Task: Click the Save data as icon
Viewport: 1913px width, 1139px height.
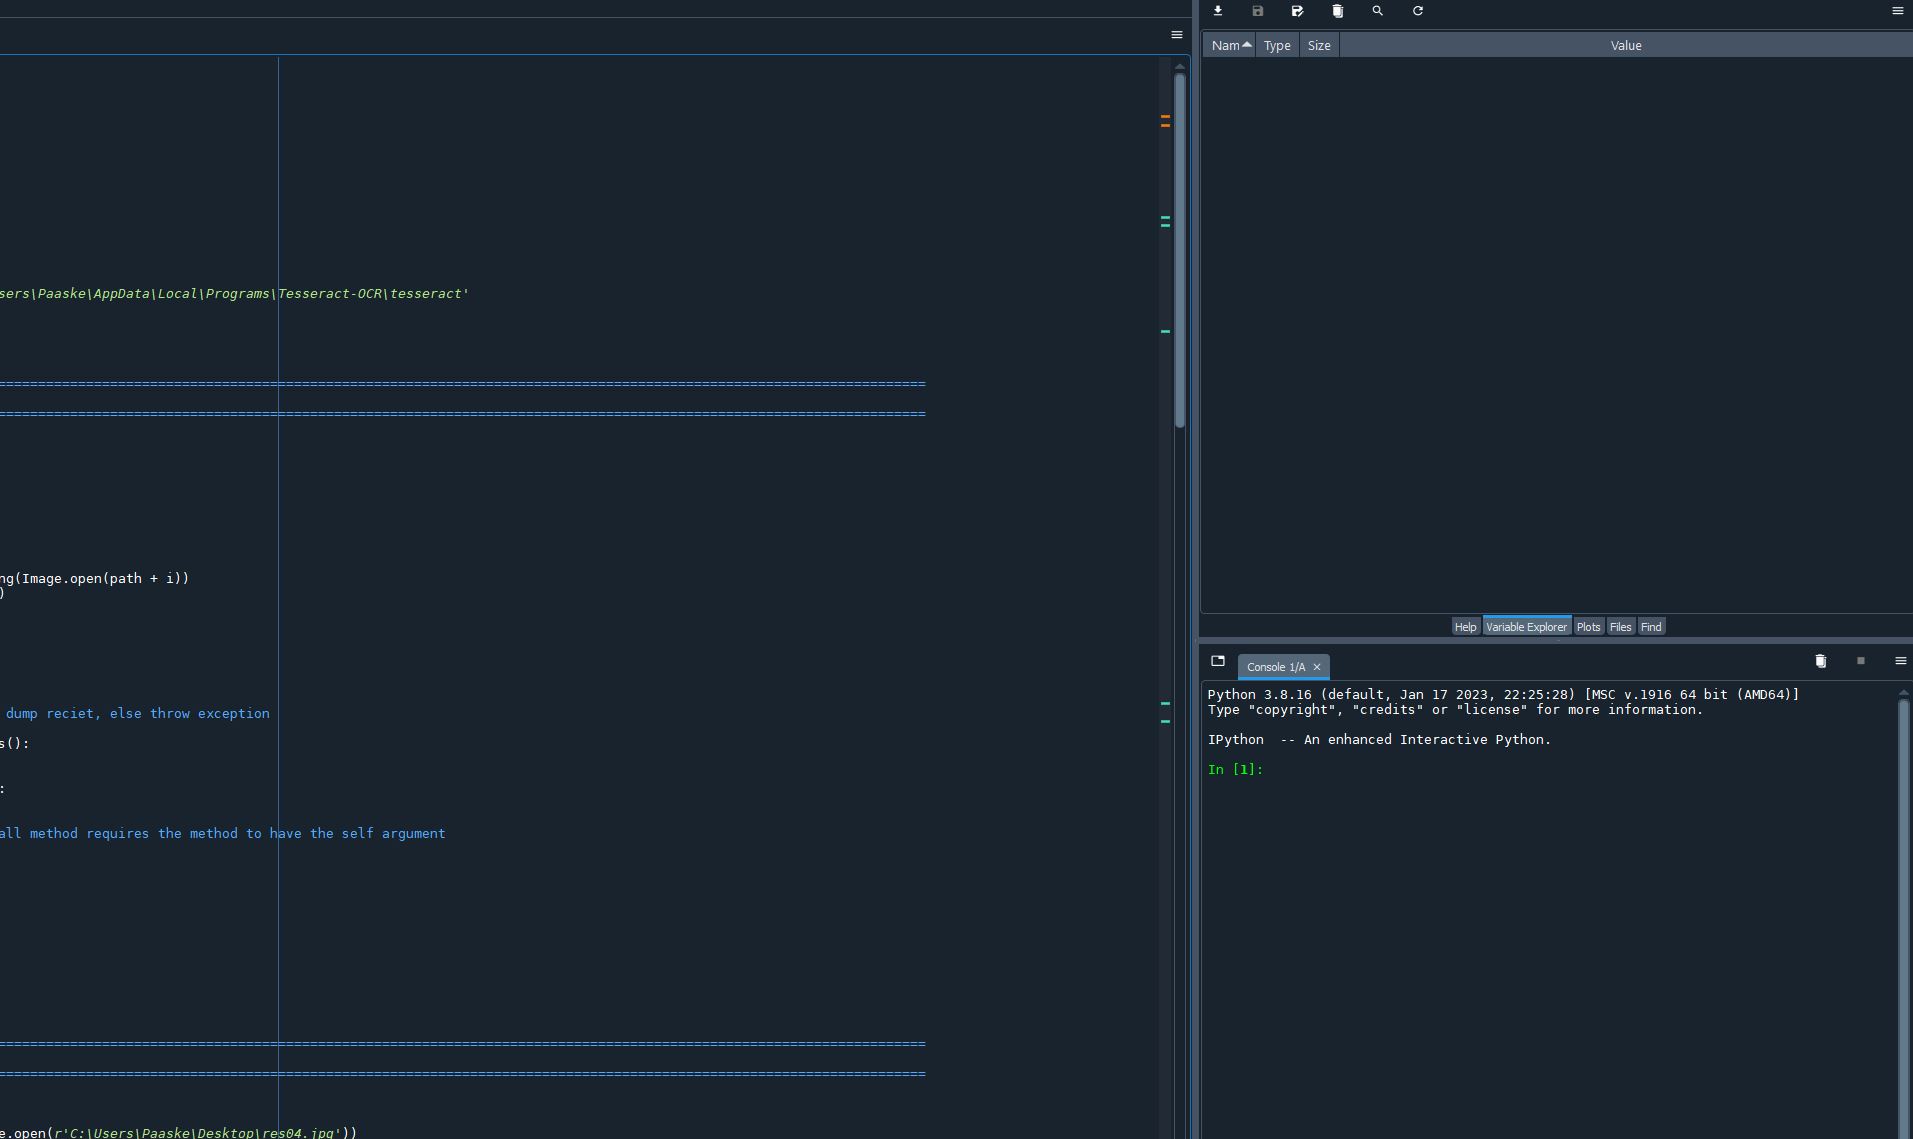Action: click(x=1257, y=11)
